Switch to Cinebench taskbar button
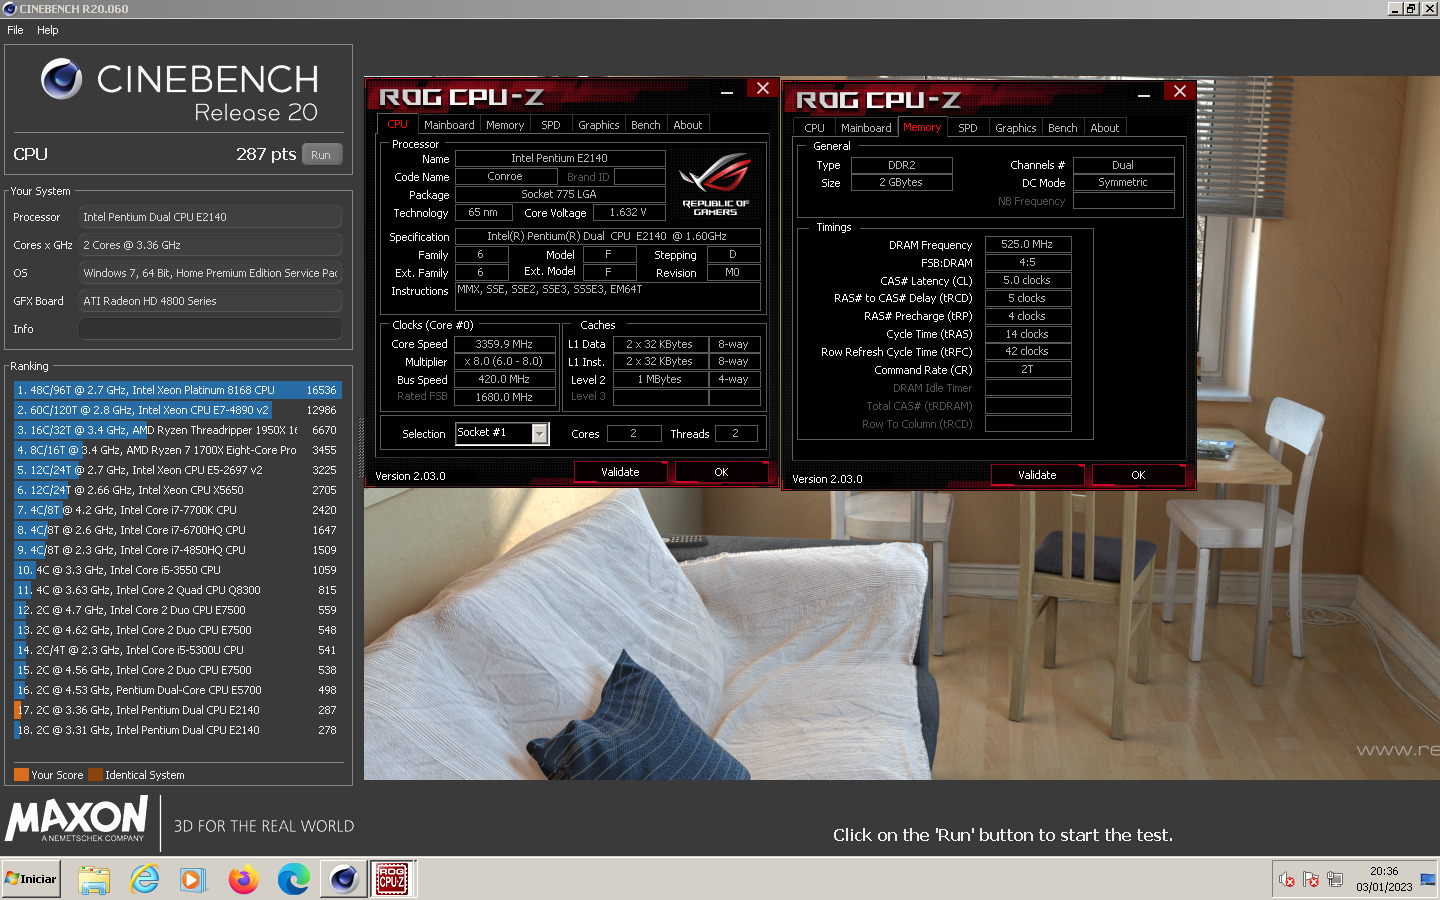Image resolution: width=1440 pixels, height=900 pixels. (344, 879)
